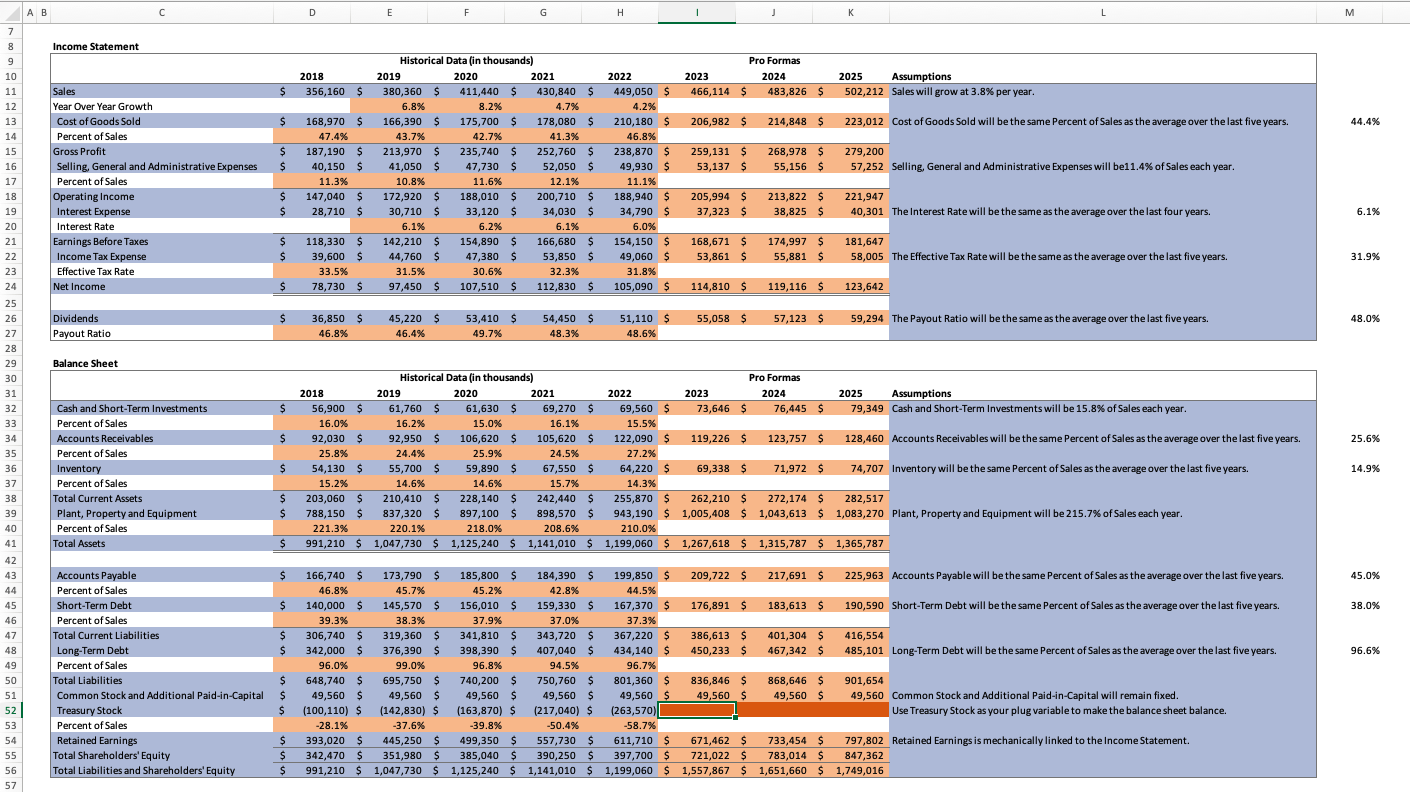Select row 11 header
The height and width of the screenshot is (792, 1410).
pos(10,91)
